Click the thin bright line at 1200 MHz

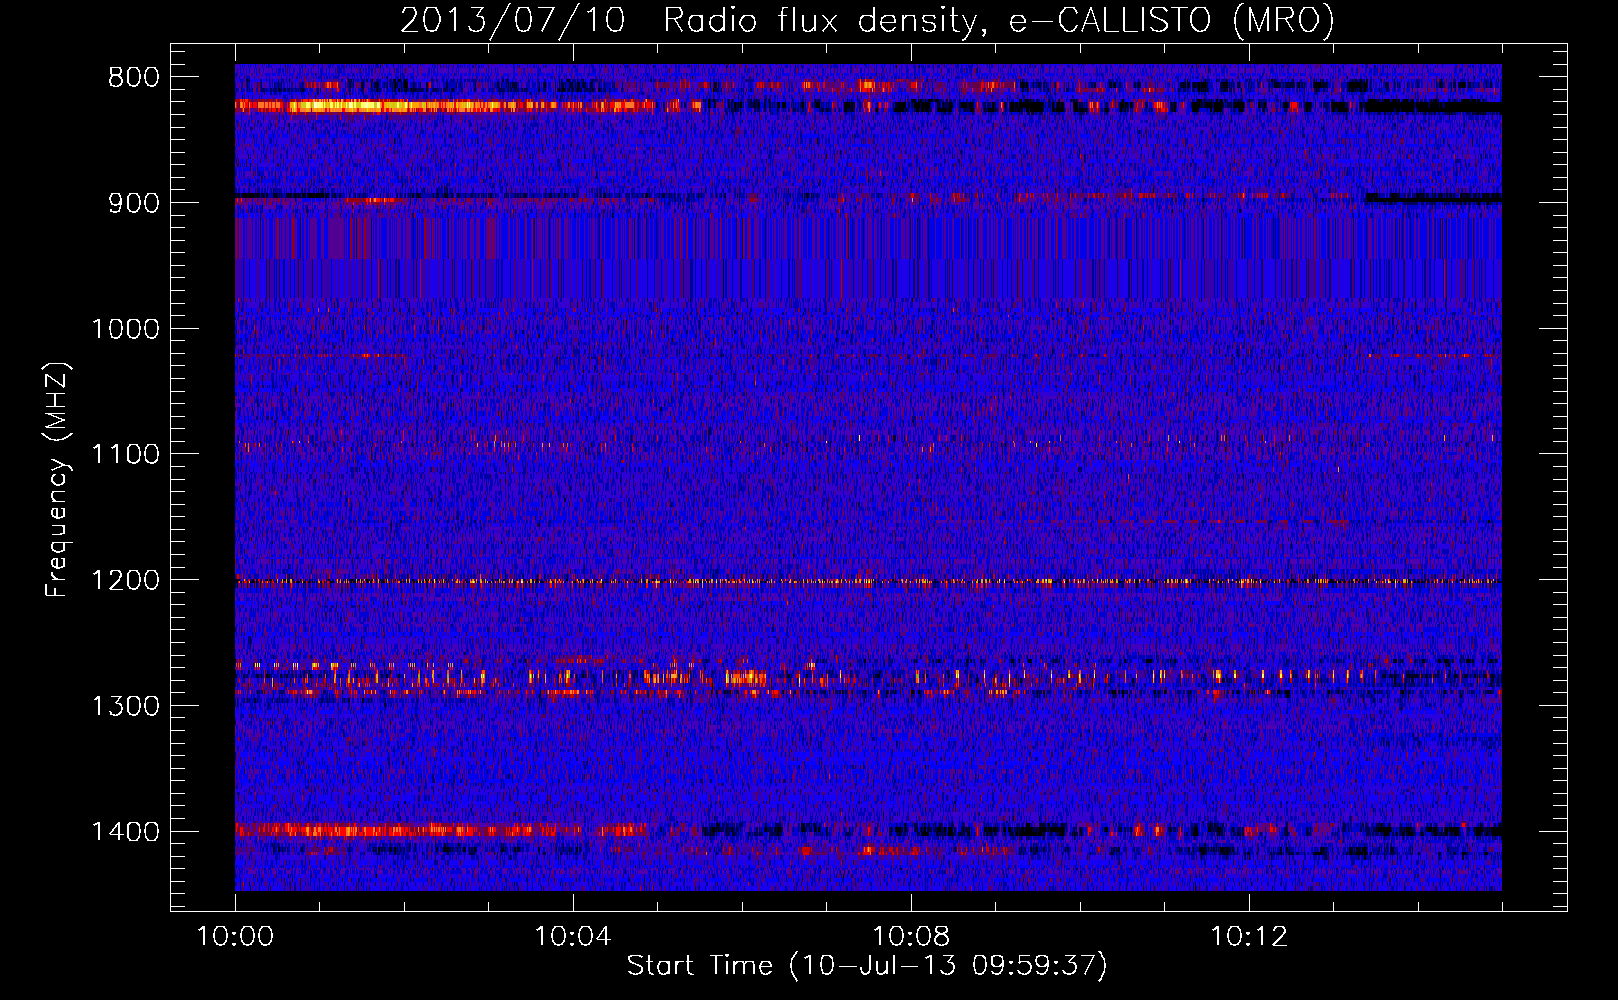coord(868,581)
